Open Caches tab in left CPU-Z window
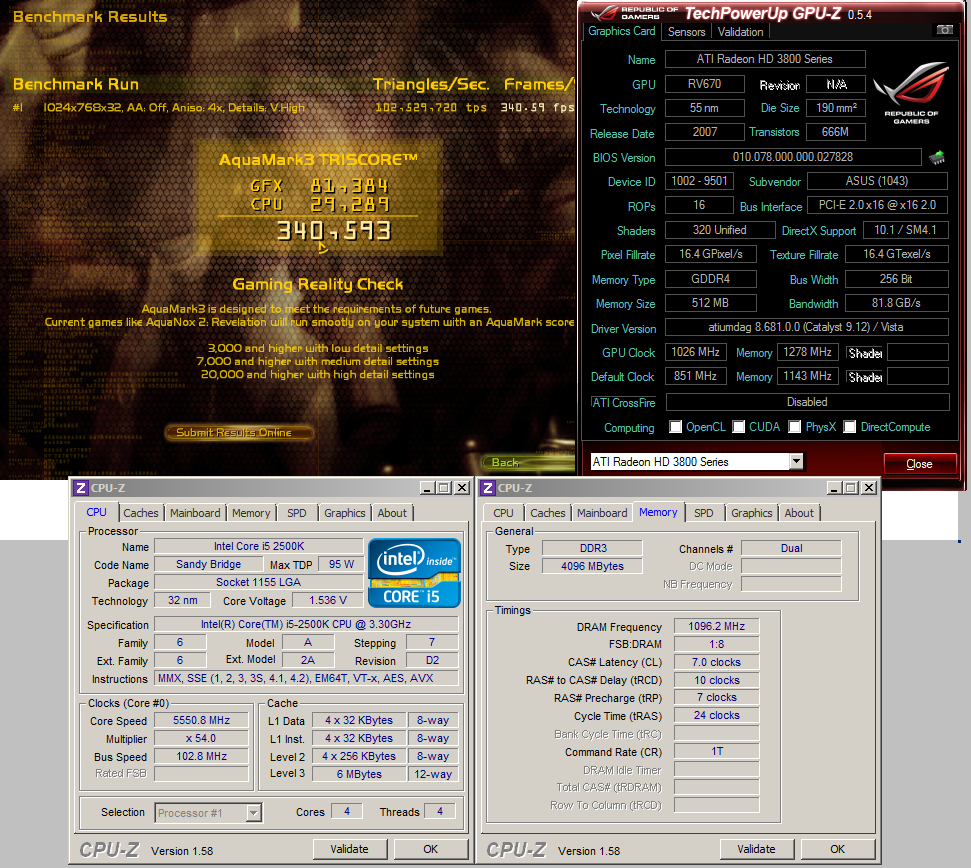This screenshot has width=971, height=868. [141, 513]
